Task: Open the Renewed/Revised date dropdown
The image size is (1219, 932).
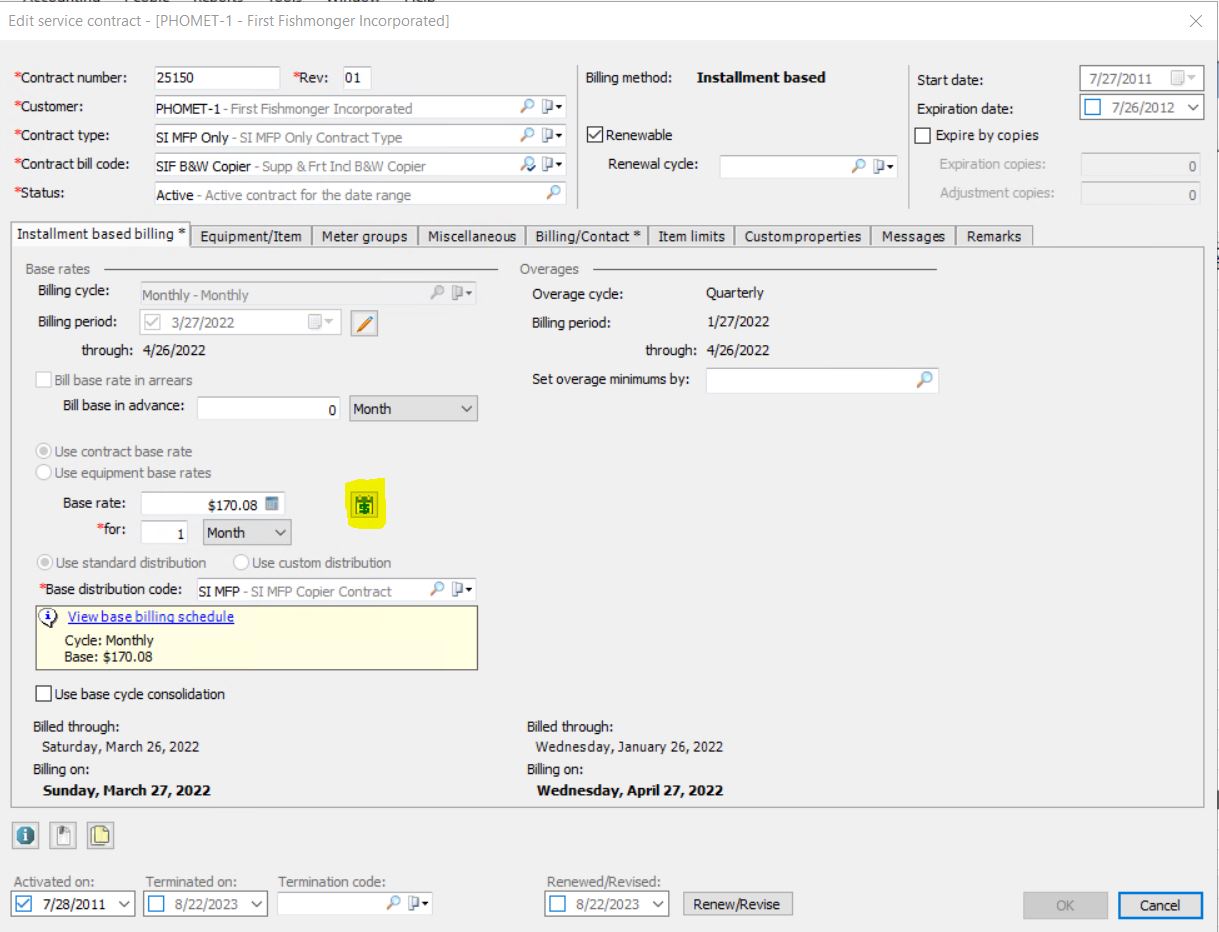Action: [658, 904]
